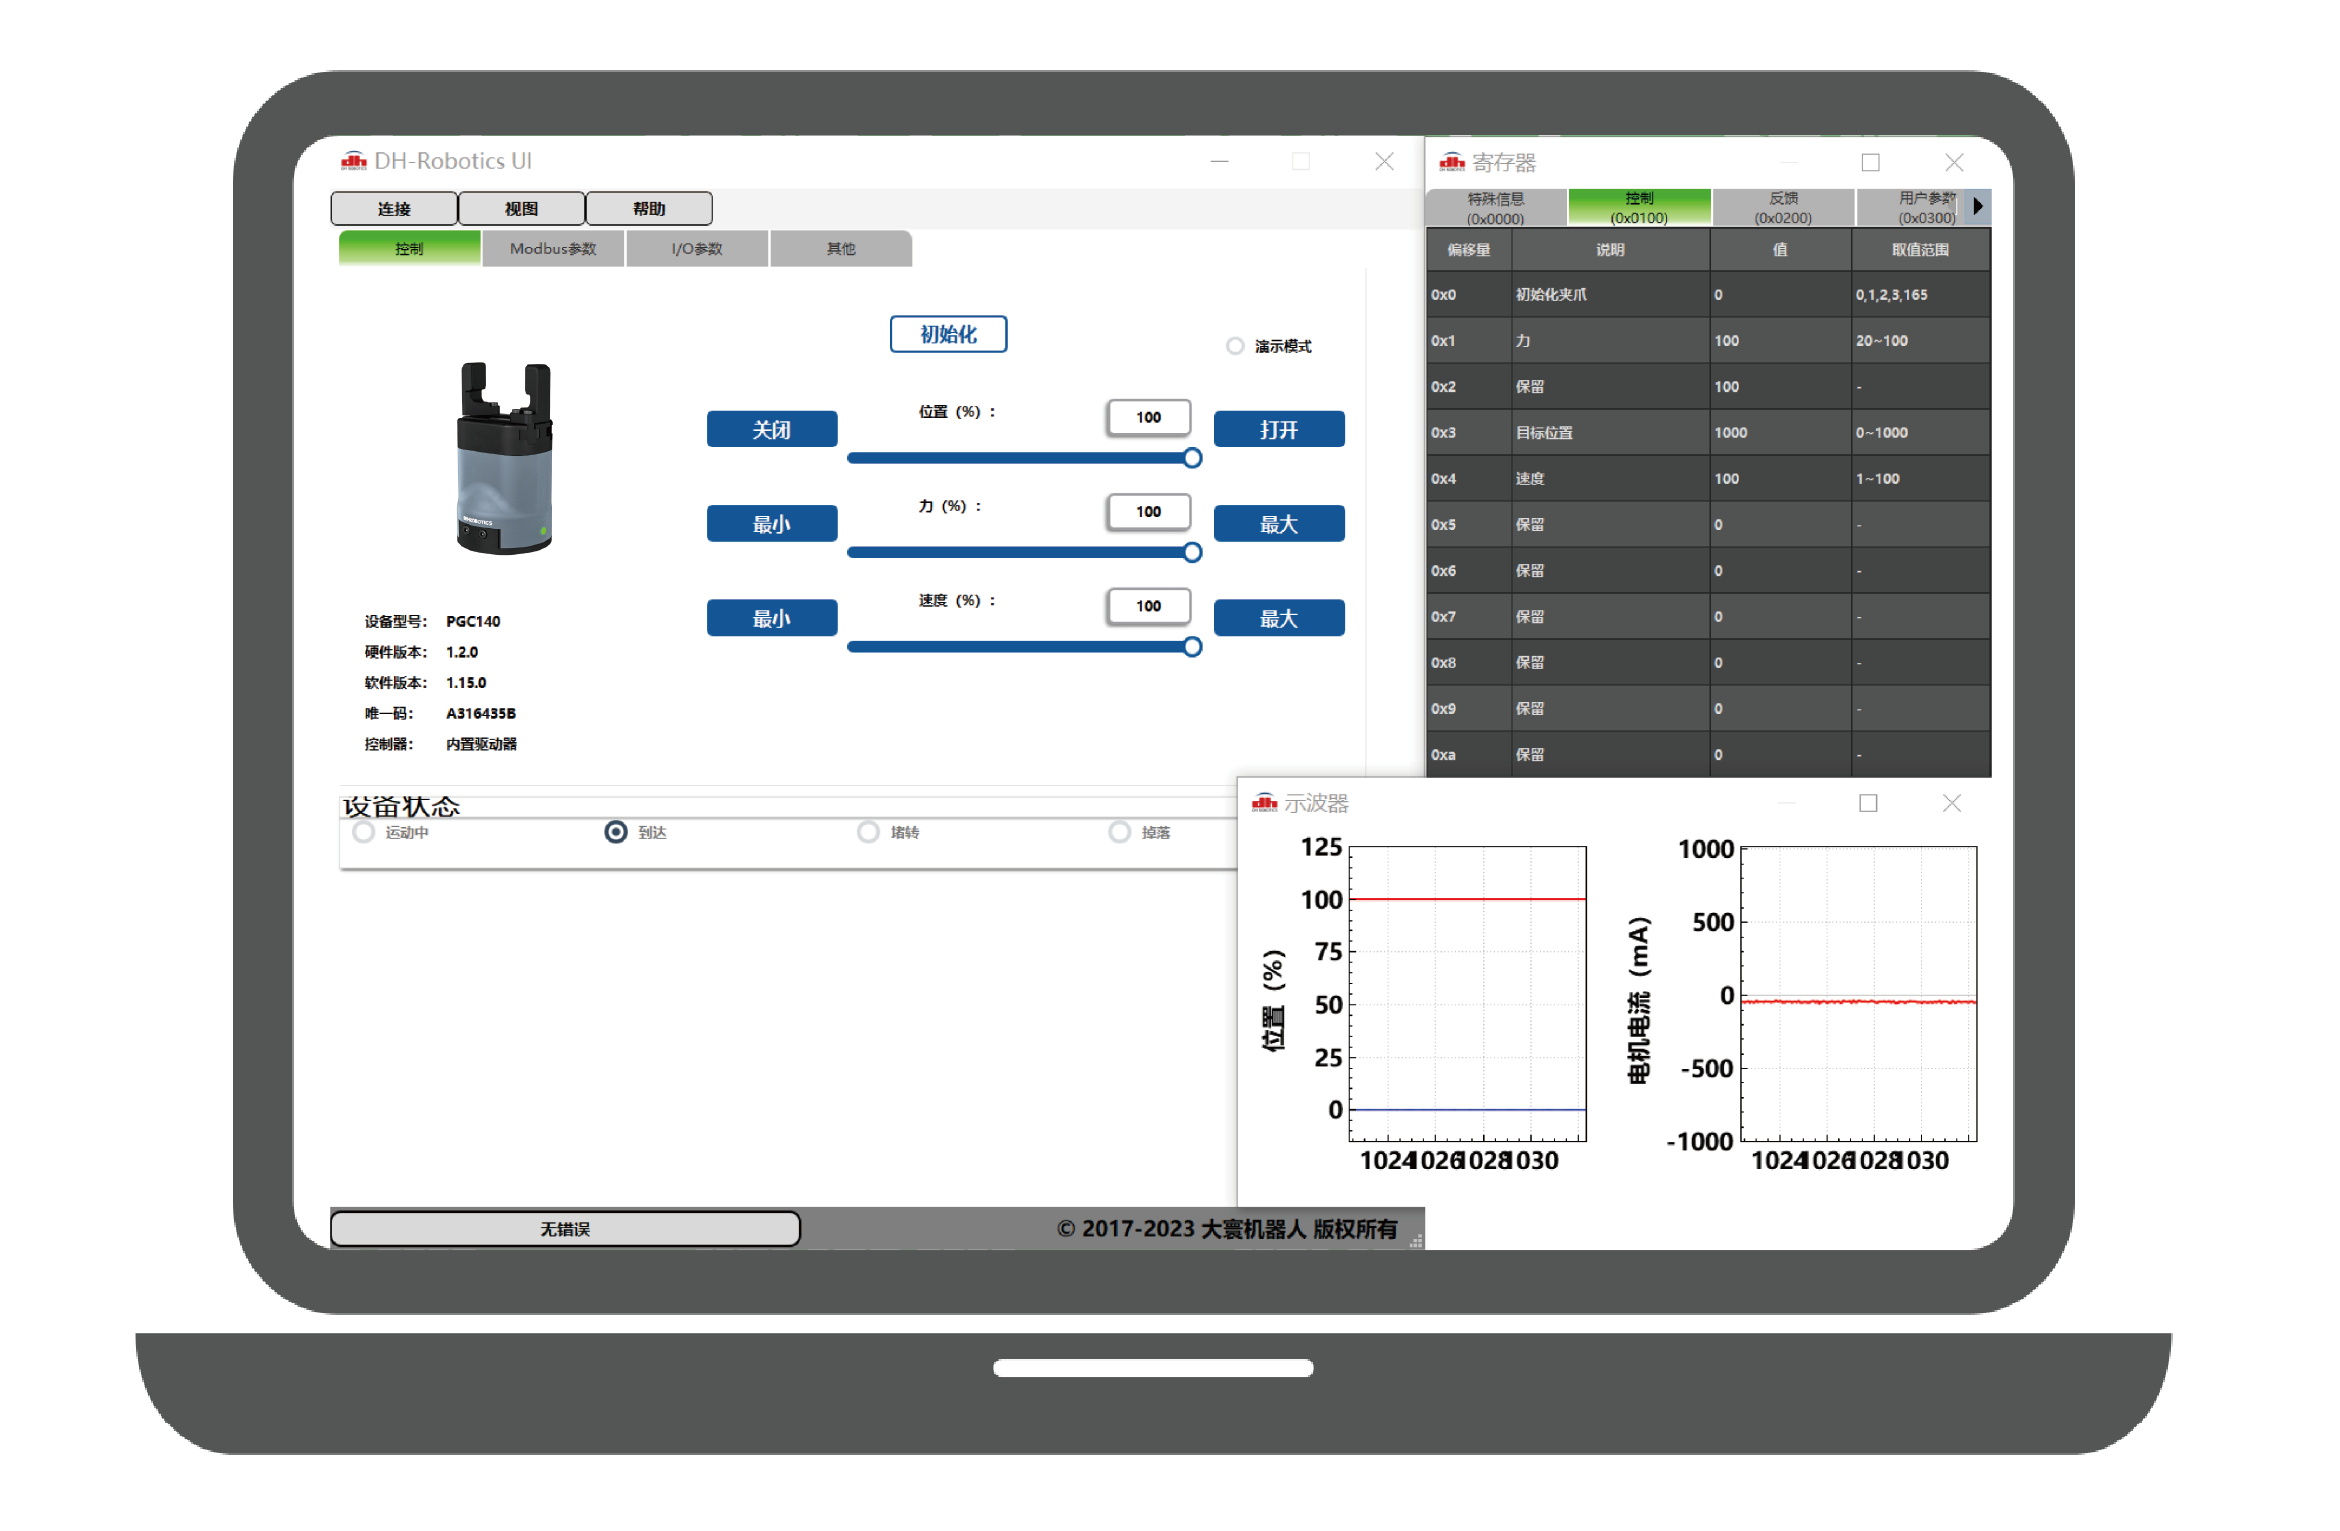Open the 视图 menu
Viewport: 2340px width, 1531px height.
pos(521,209)
